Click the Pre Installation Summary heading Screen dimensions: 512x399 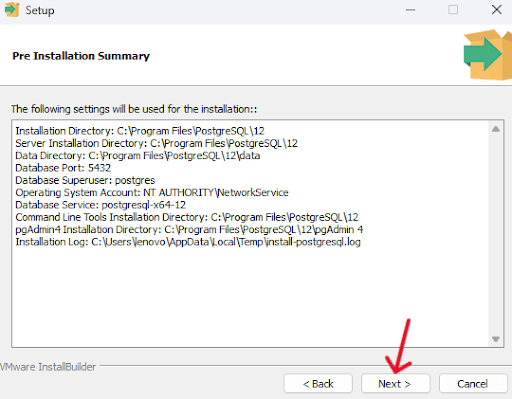tap(81, 56)
